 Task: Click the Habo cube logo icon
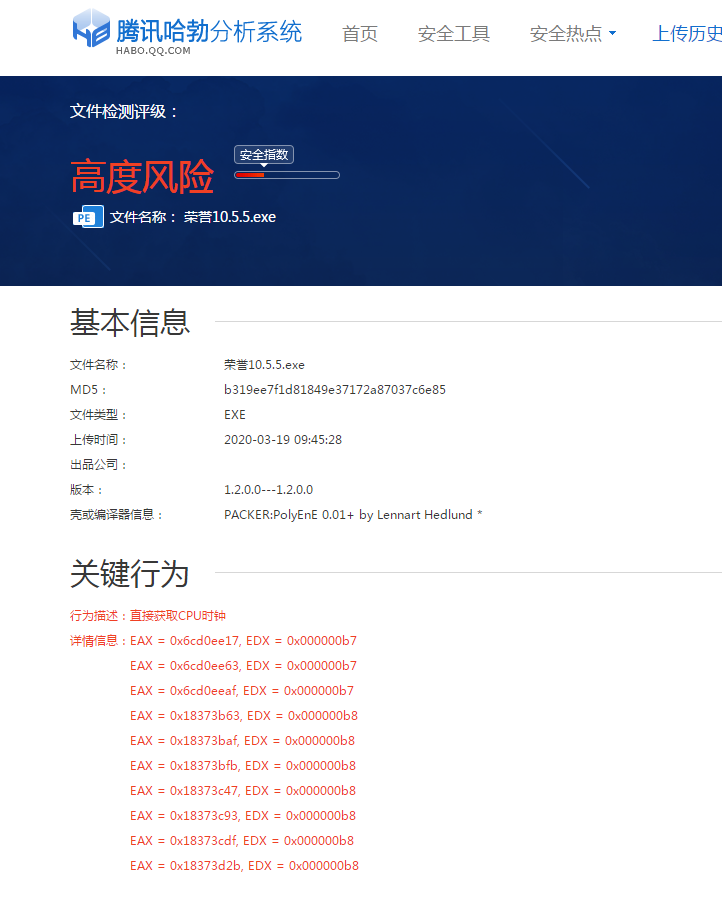(x=91, y=28)
